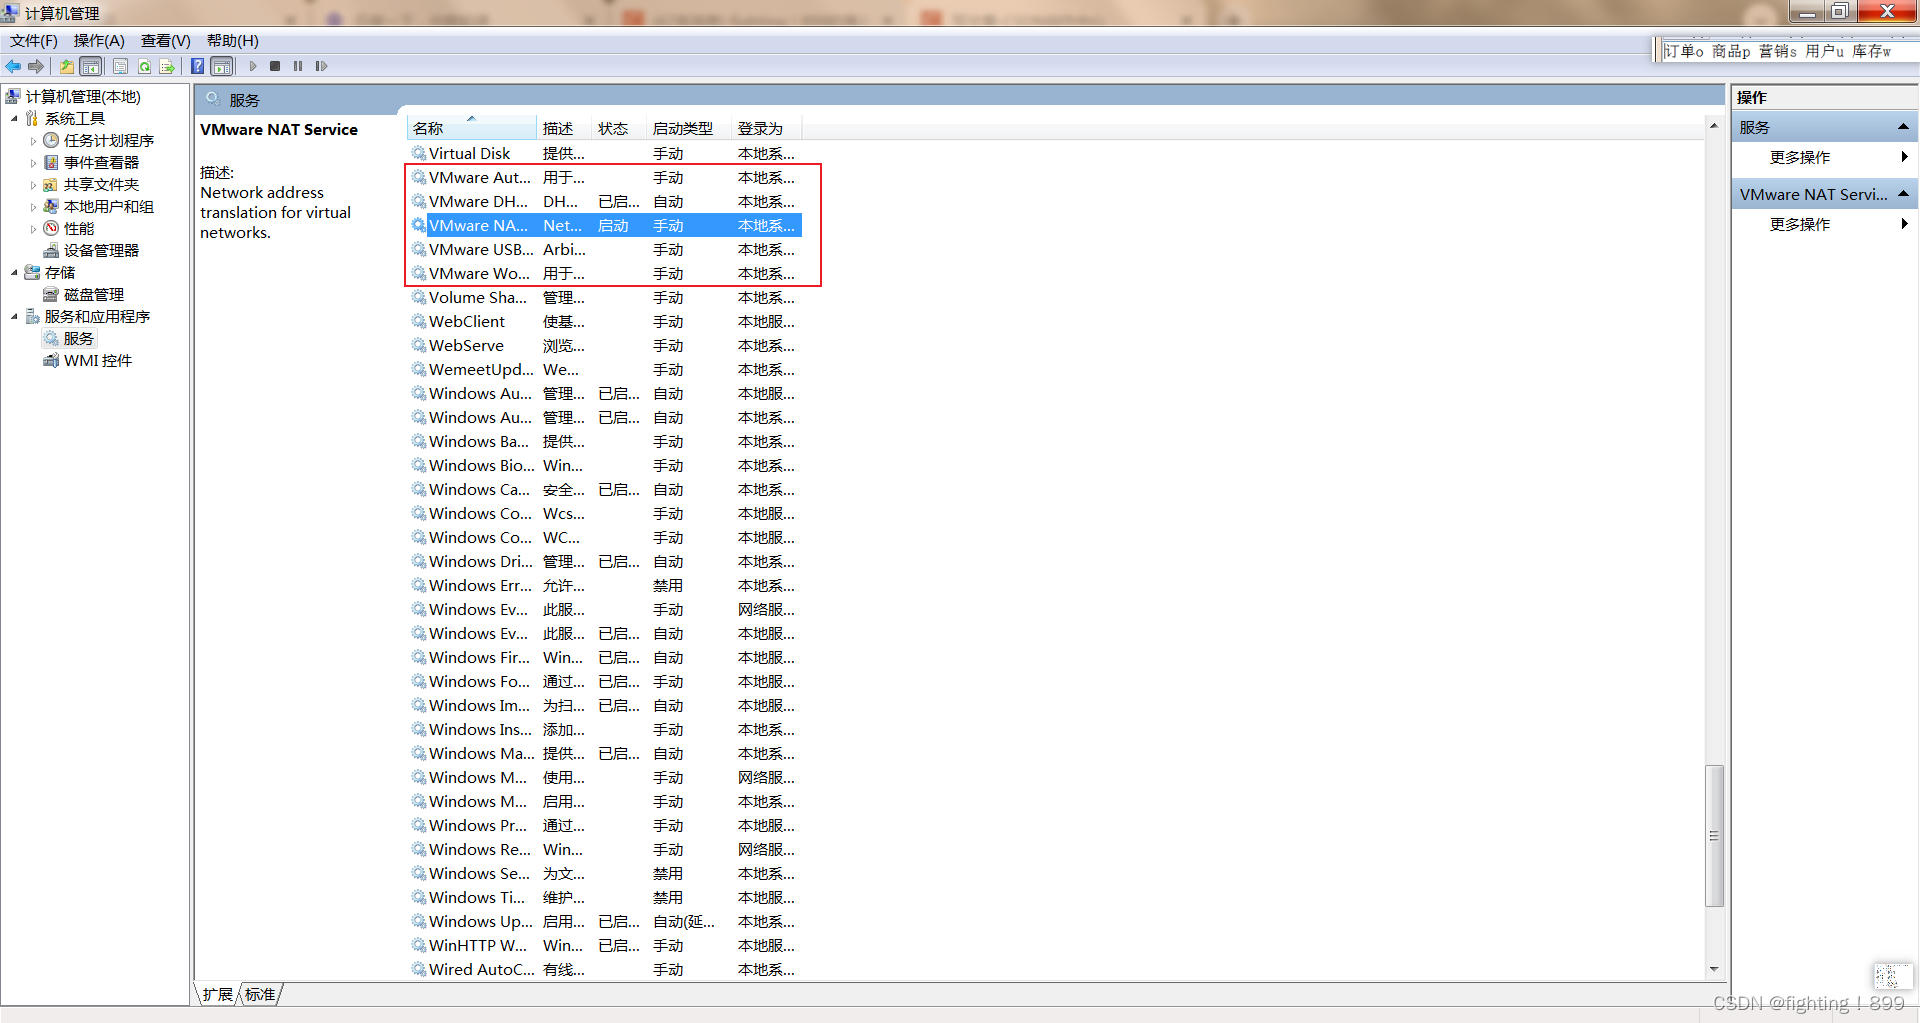Click the services list scroll up arrow
Image resolution: width=1920 pixels, height=1023 pixels.
(1714, 126)
